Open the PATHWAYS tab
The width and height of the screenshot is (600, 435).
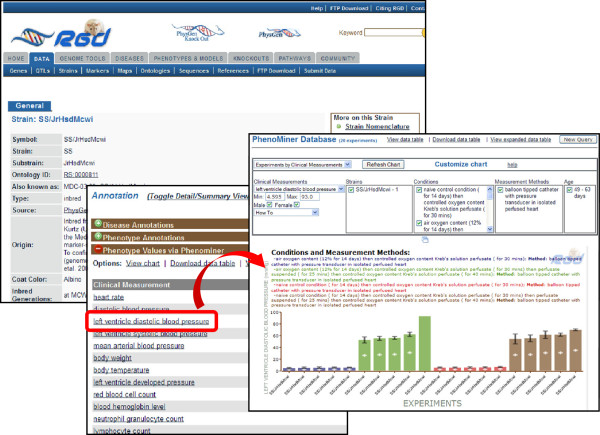[x=295, y=58]
